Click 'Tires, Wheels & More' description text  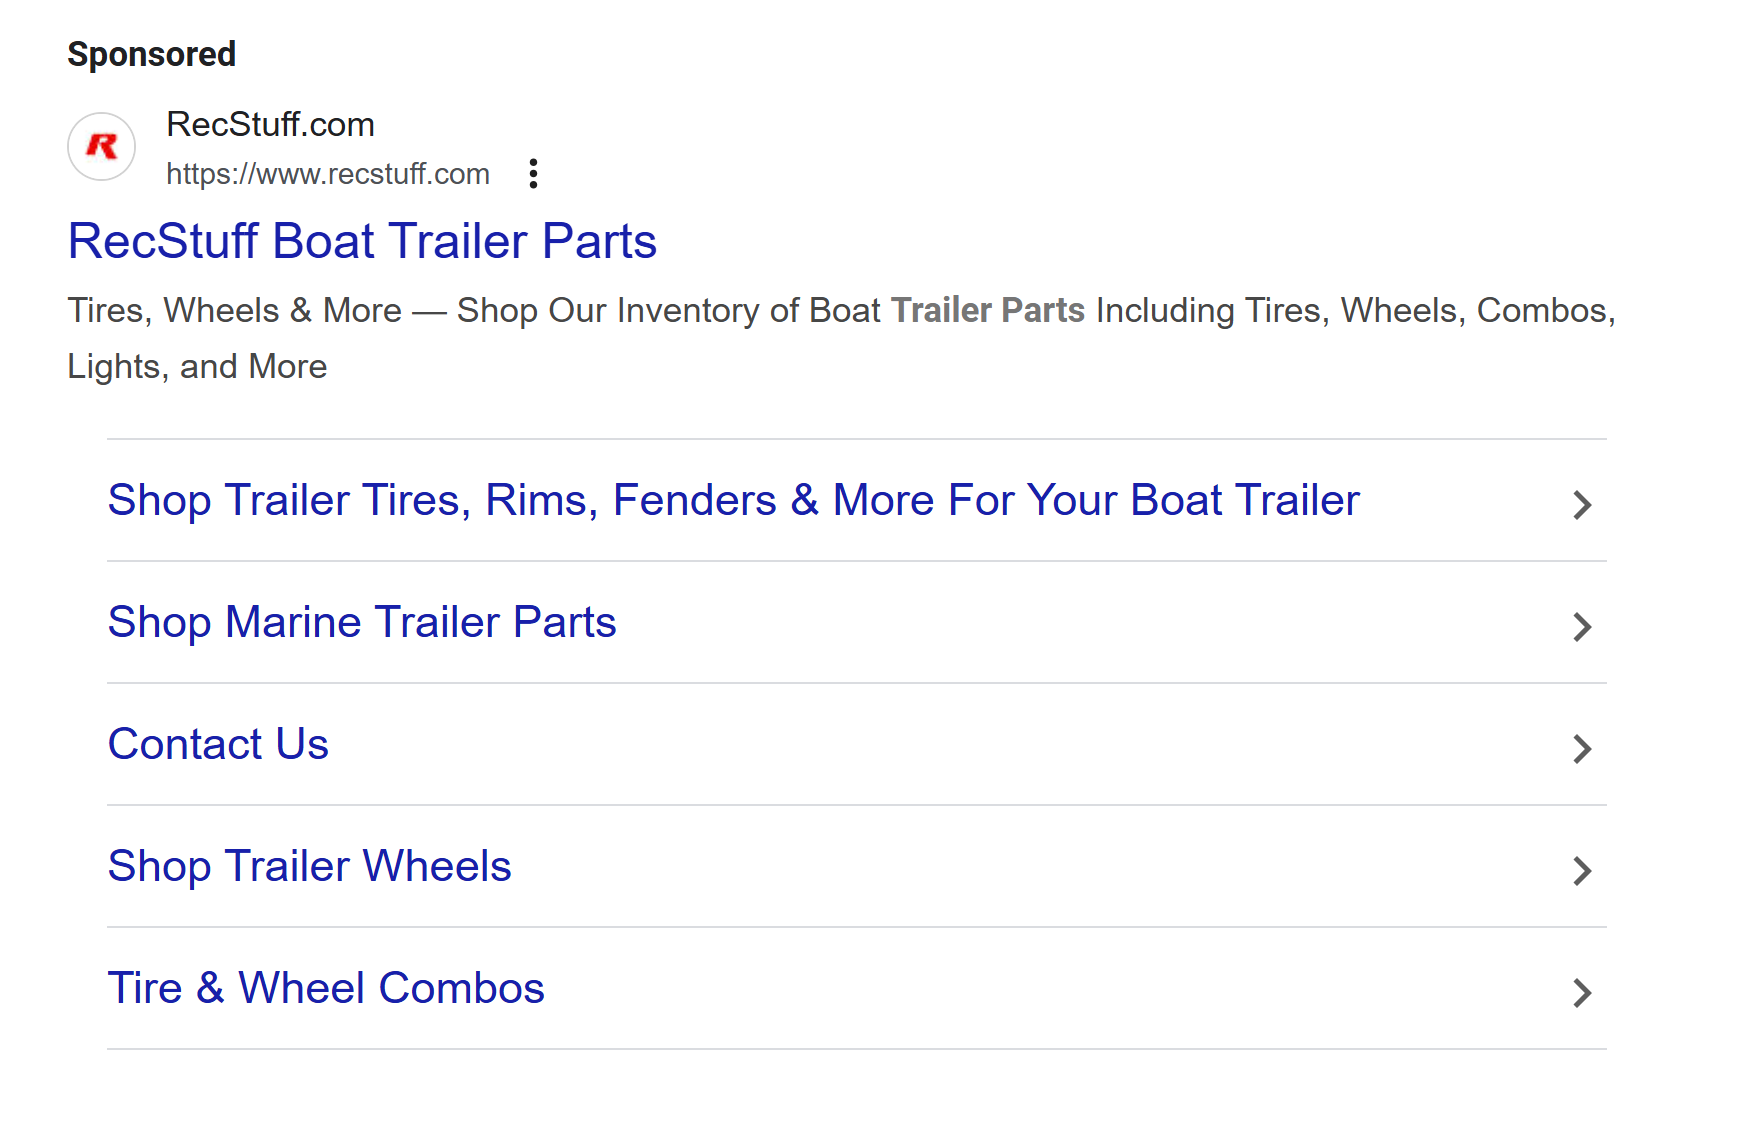tap(234, 311)
